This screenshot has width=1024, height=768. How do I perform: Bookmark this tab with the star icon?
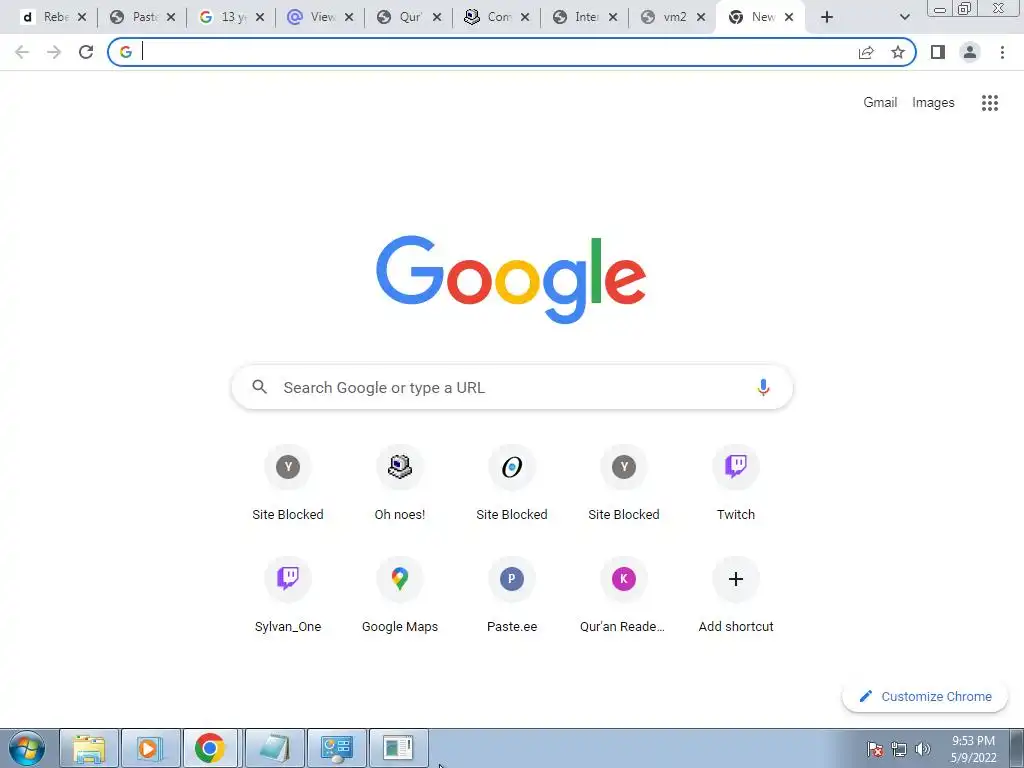(x=898, y=52)
